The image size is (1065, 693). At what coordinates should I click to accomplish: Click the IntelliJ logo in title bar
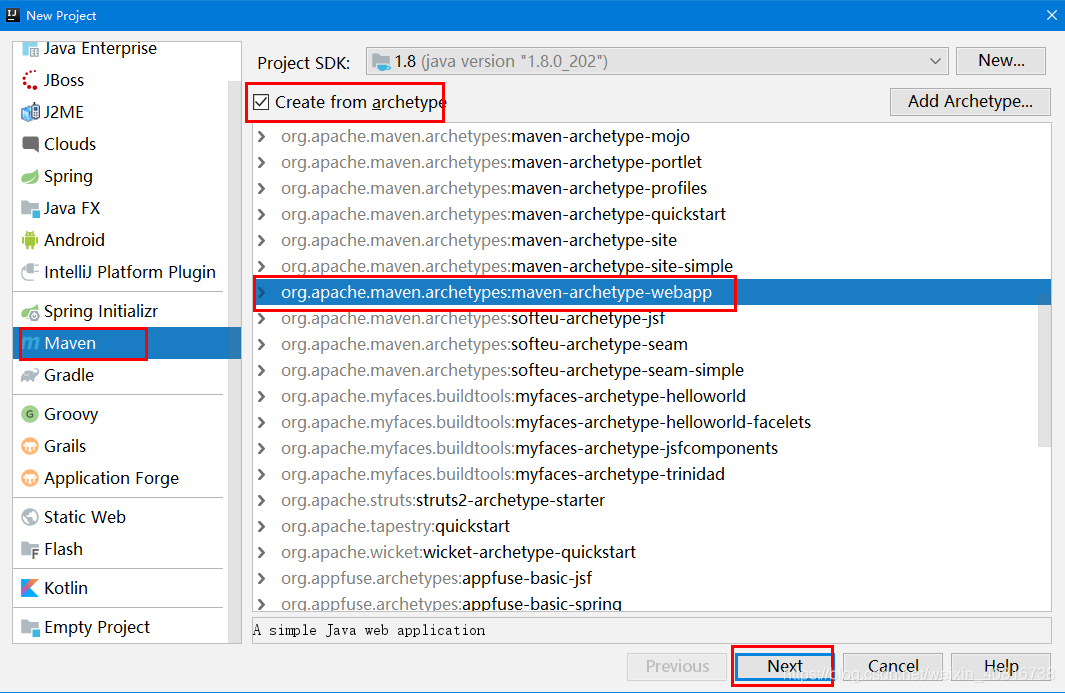(12, 15)
